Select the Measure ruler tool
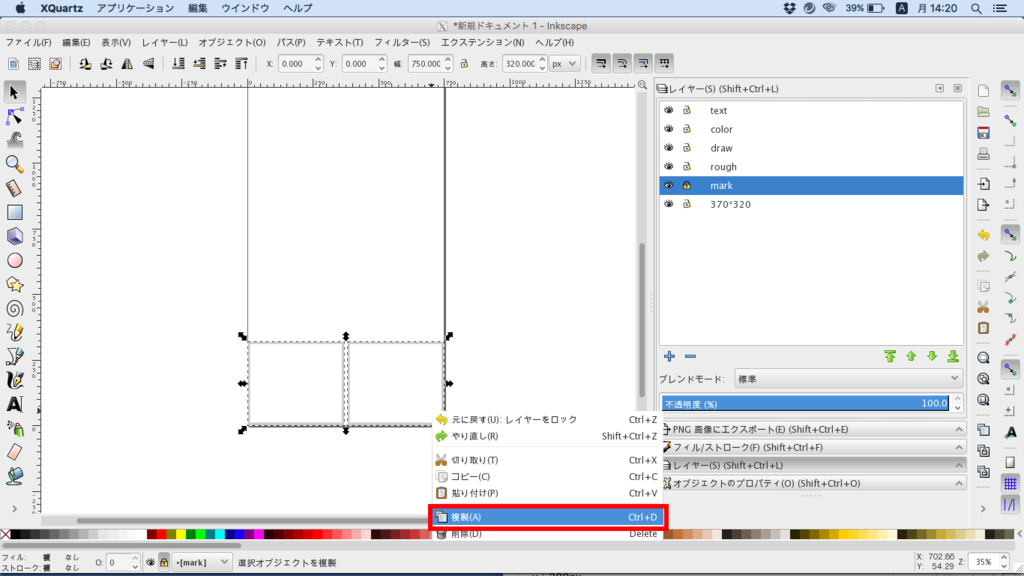The height and width of the screenshot is (576, 1024). tap(14, 188)
